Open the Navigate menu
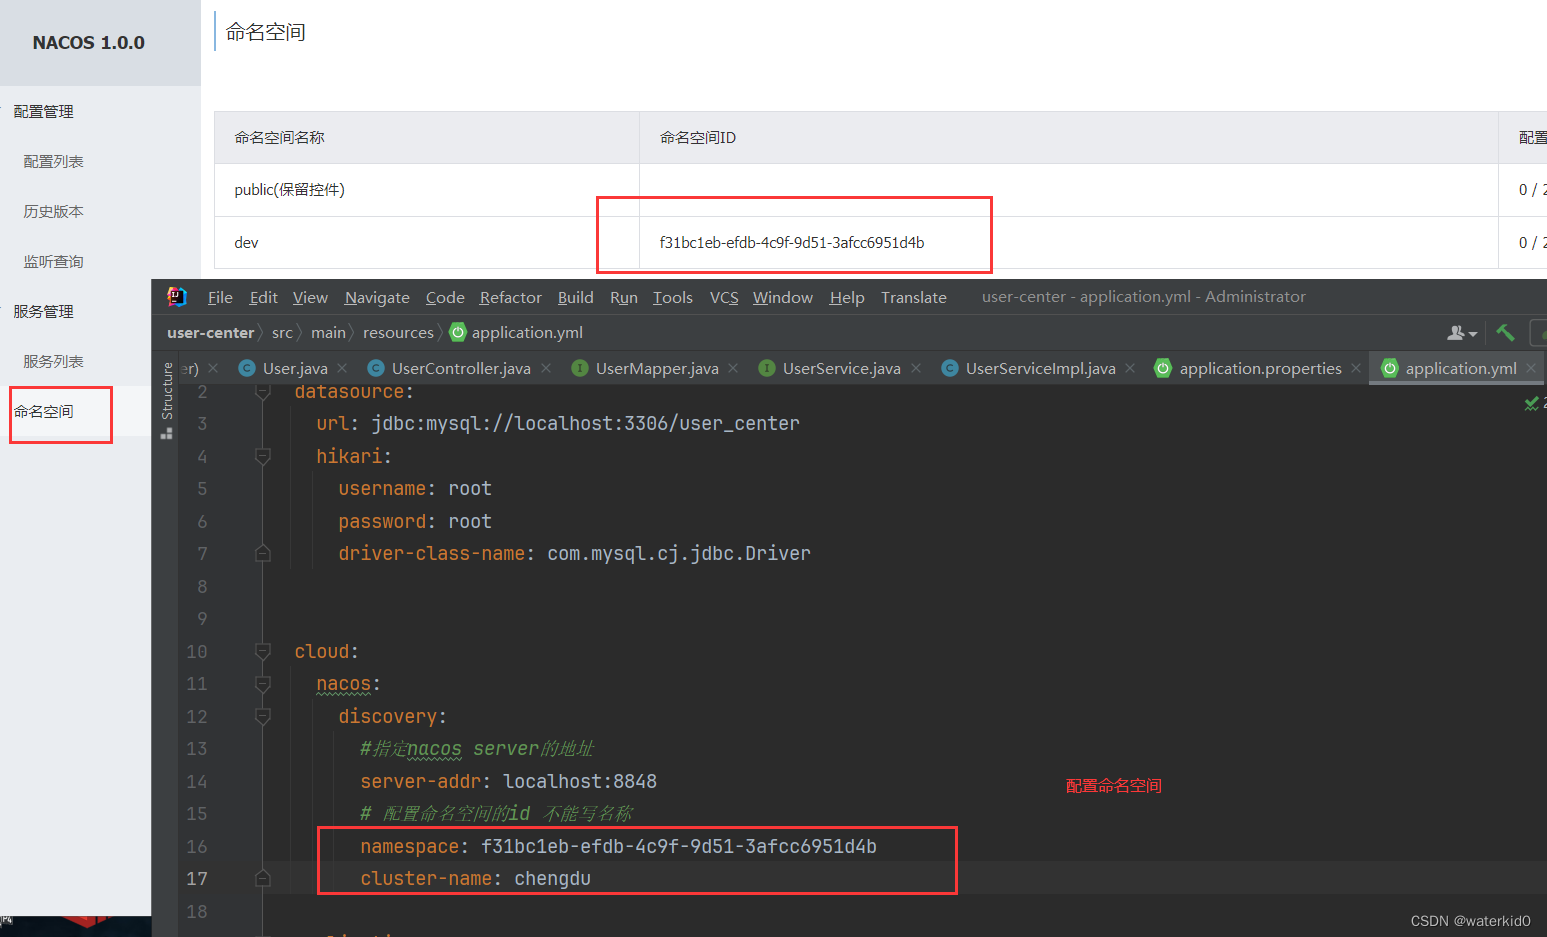Viewport: 1547px width, 937px height. pyautogui.click(x=377, y=297)
